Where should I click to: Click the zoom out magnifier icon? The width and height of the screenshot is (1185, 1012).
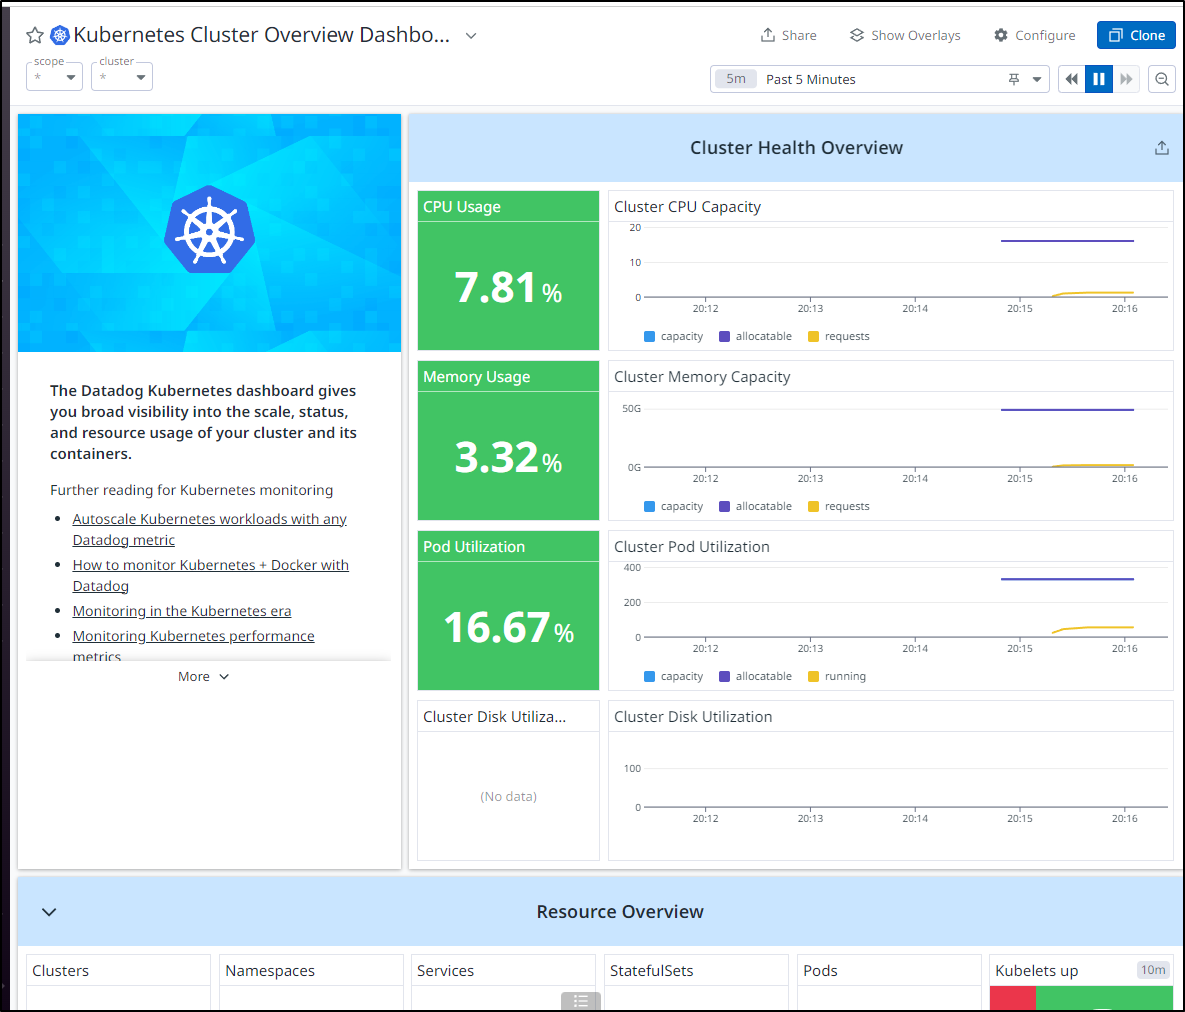(1162, 79)
